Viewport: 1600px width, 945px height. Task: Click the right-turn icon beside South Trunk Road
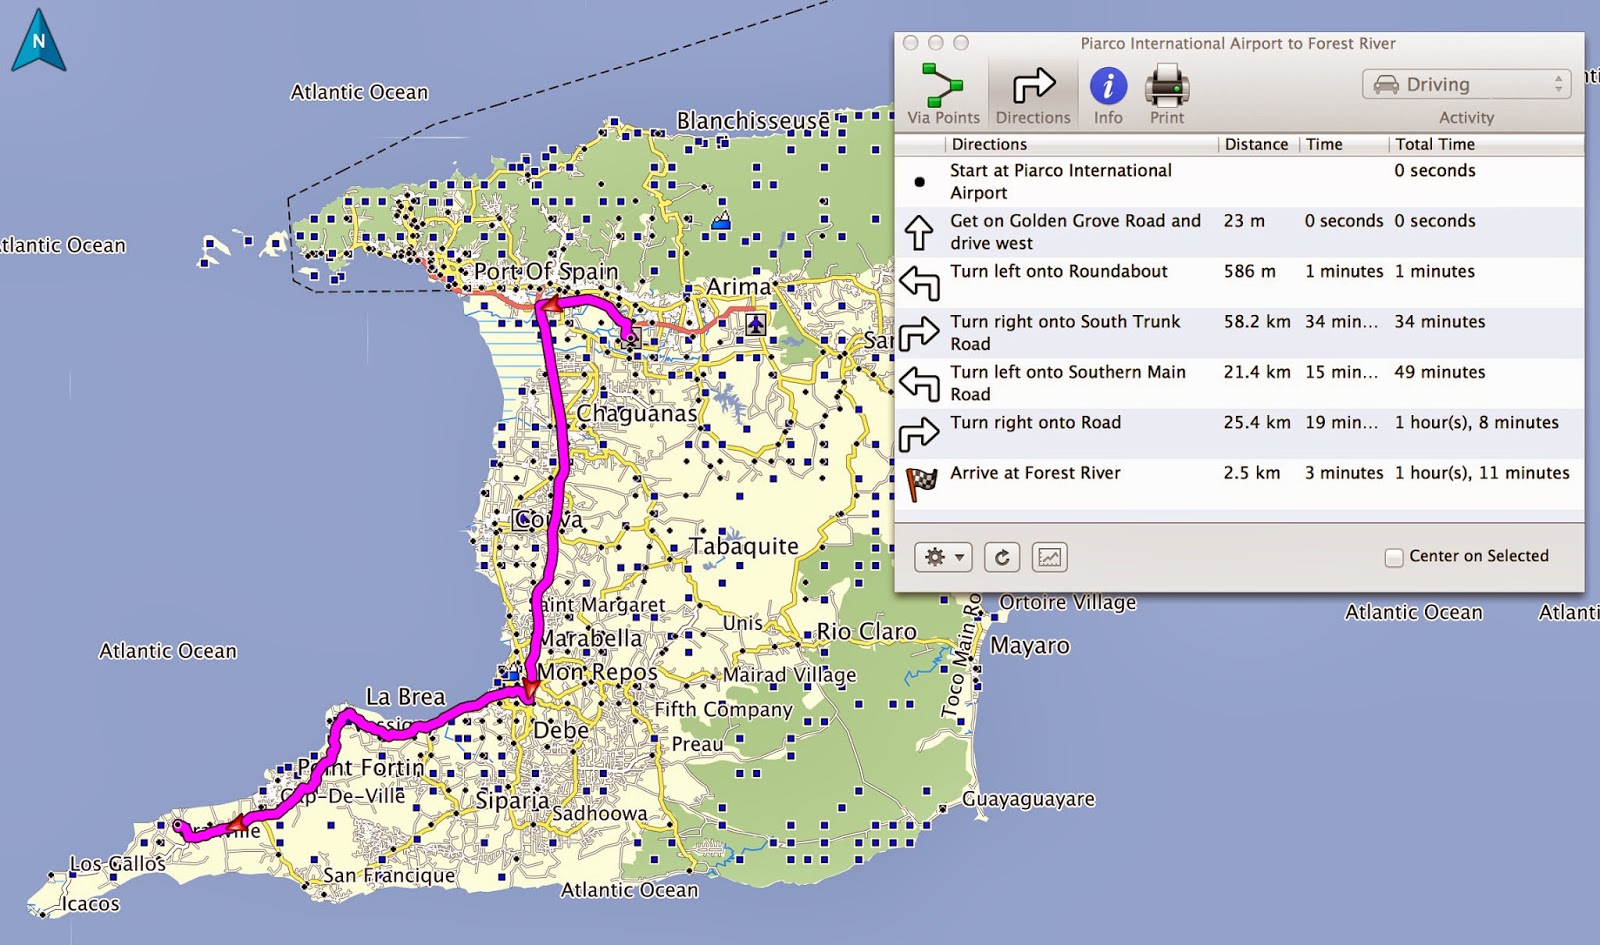pyautogui.click(x=921, y=333)
